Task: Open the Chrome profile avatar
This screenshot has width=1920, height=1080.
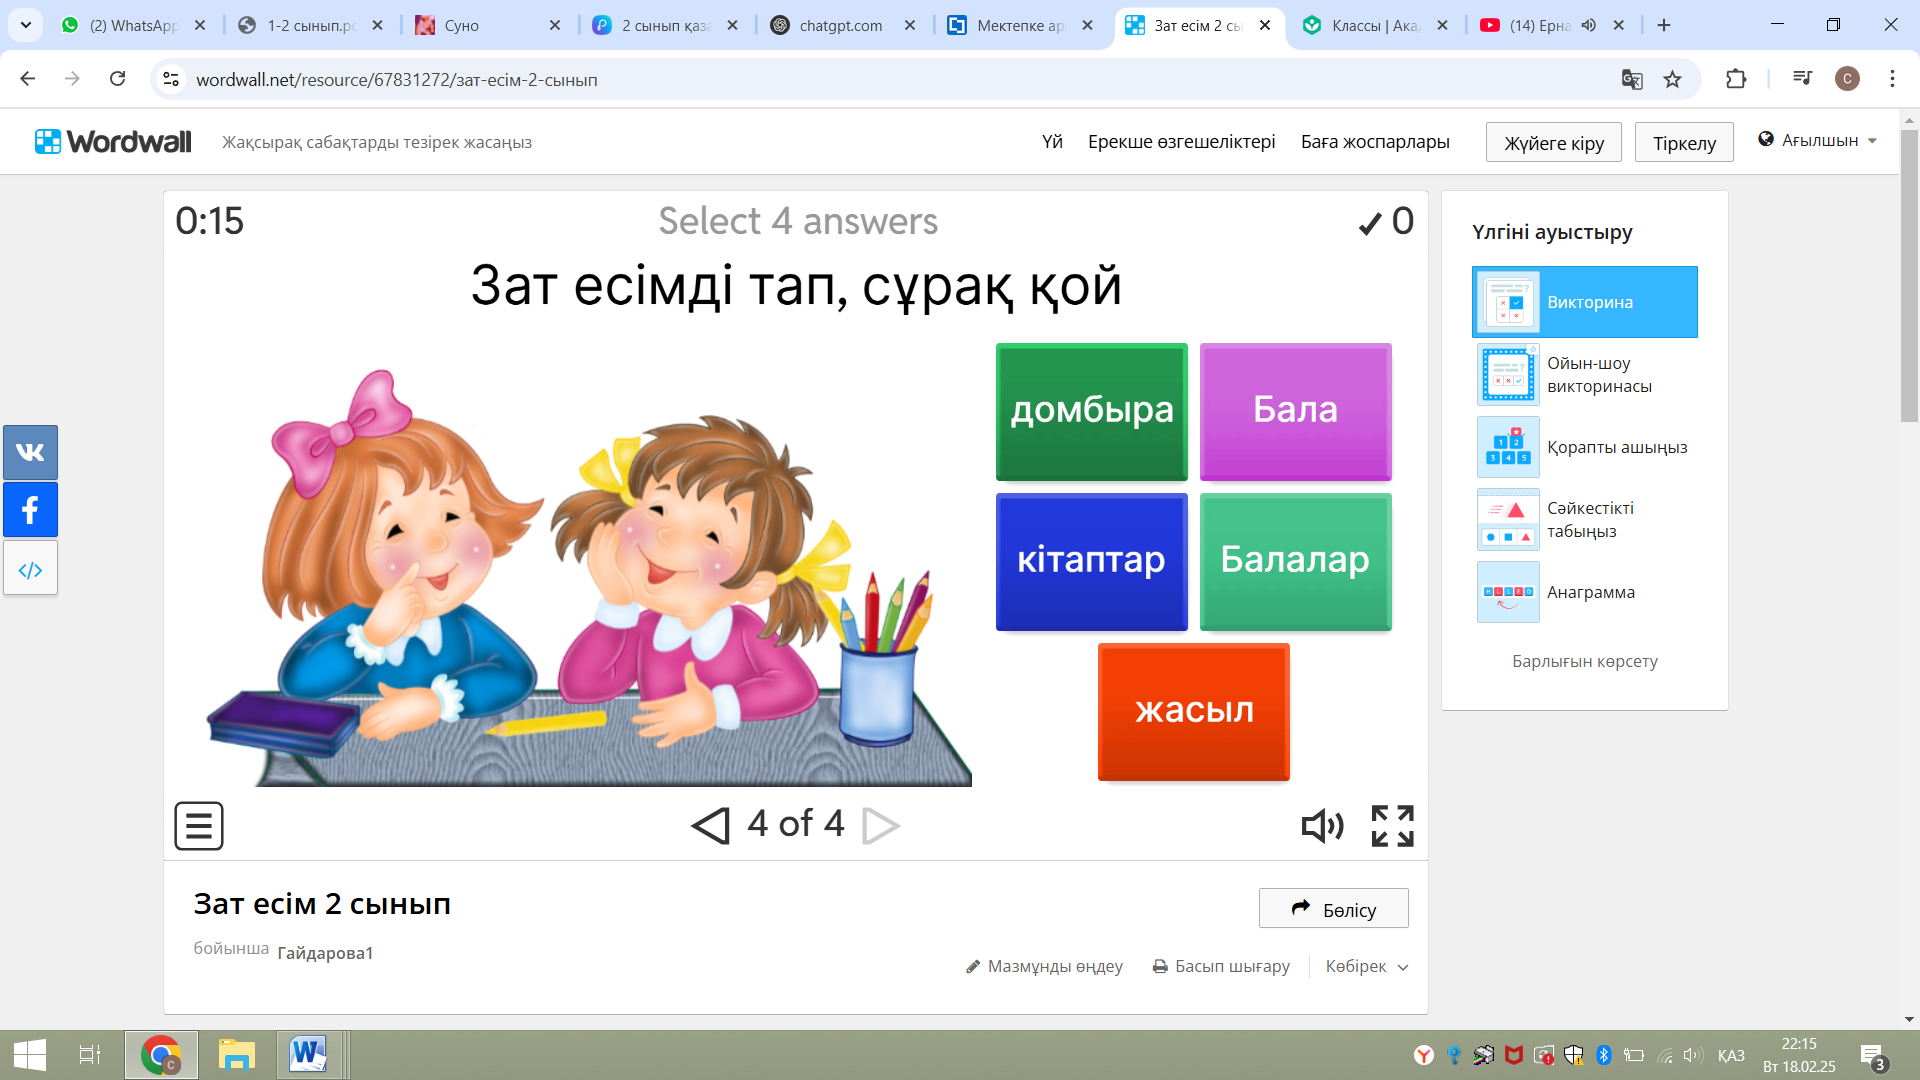Action: [x=1847, y=79]
